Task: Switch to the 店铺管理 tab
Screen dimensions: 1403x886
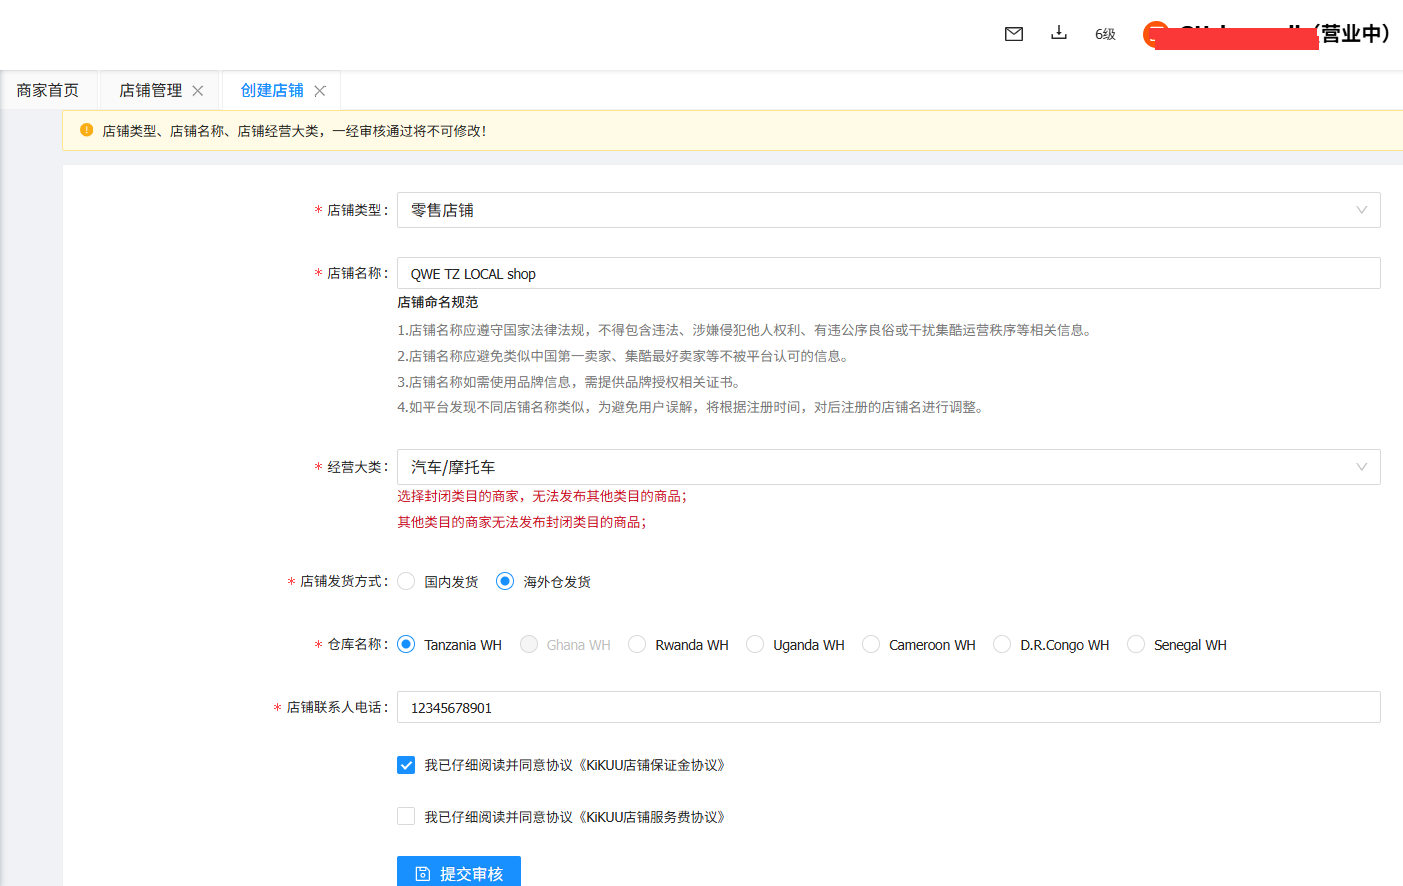Action: [150, 91]
